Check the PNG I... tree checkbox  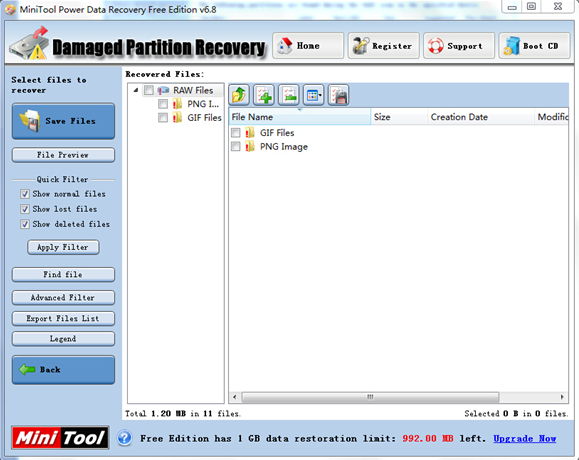click(x=163, y=104)
